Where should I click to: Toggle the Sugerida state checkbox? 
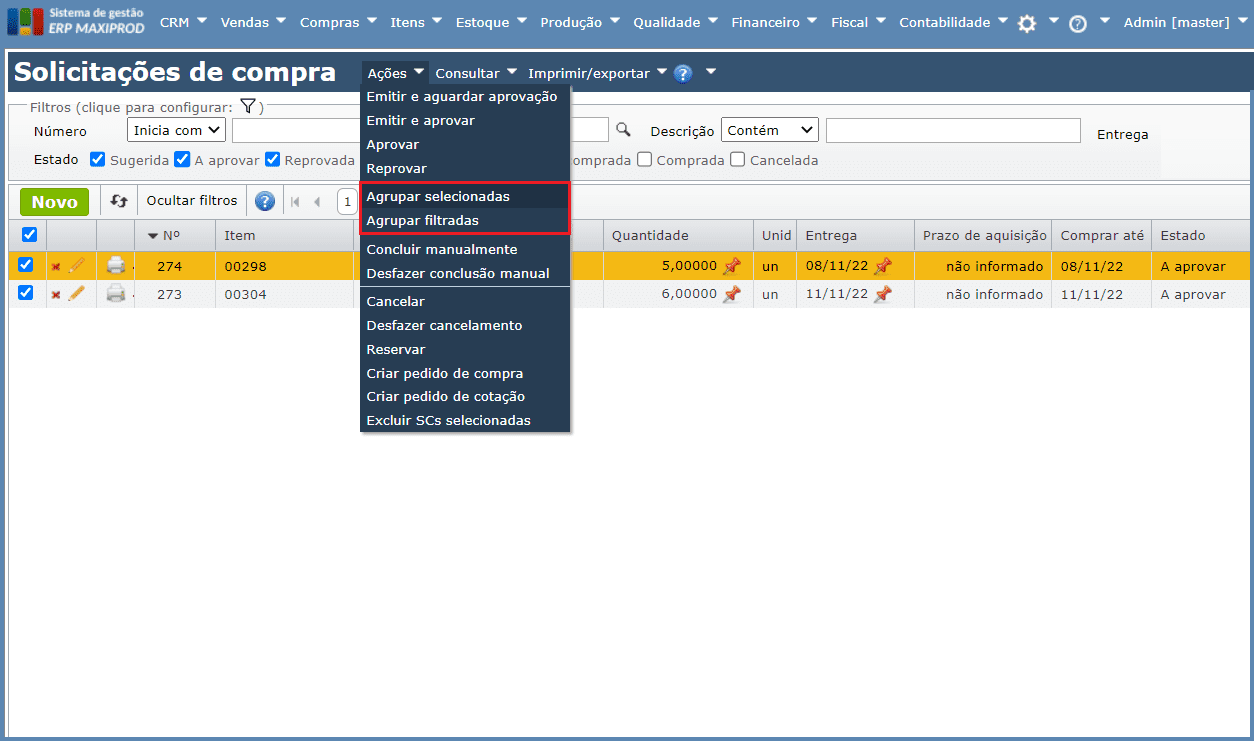pyautogui.click(x=98, y=159)
